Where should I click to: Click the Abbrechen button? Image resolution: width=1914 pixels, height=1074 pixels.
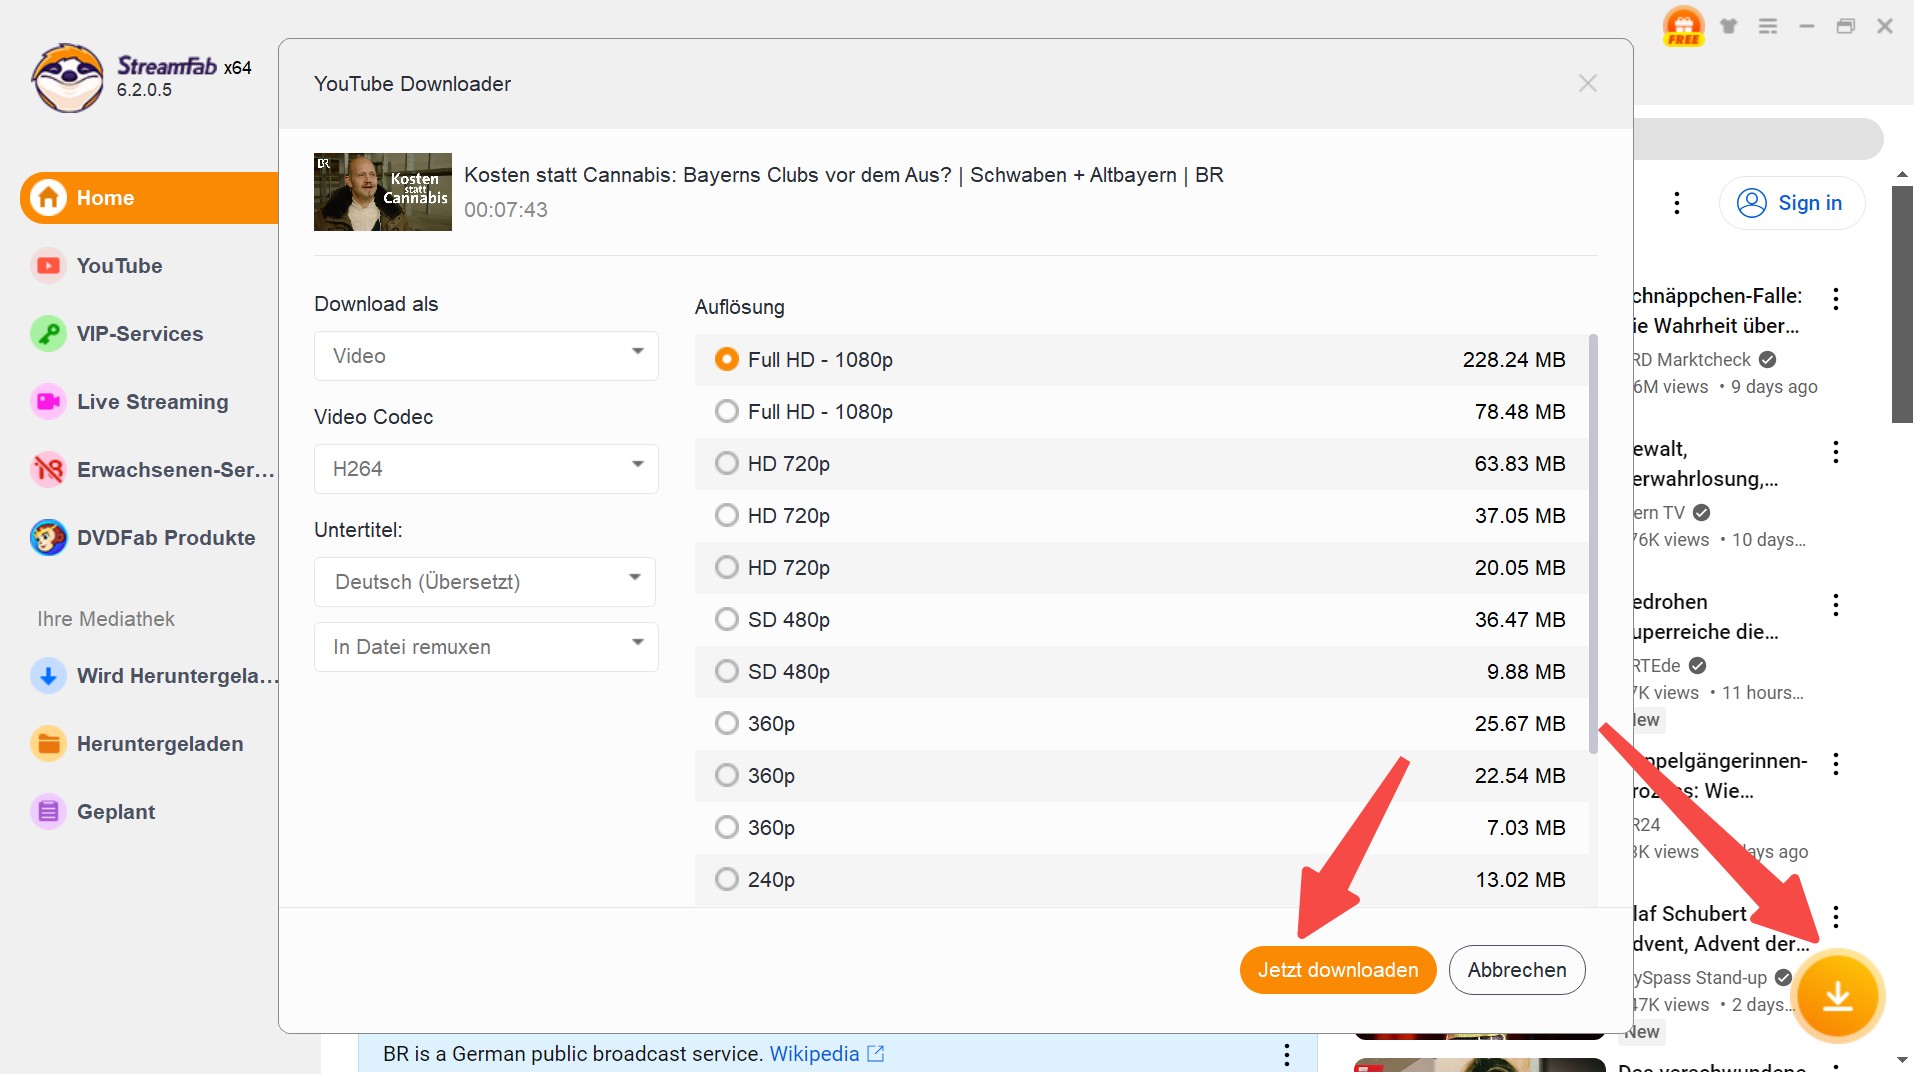[1517, 970]
